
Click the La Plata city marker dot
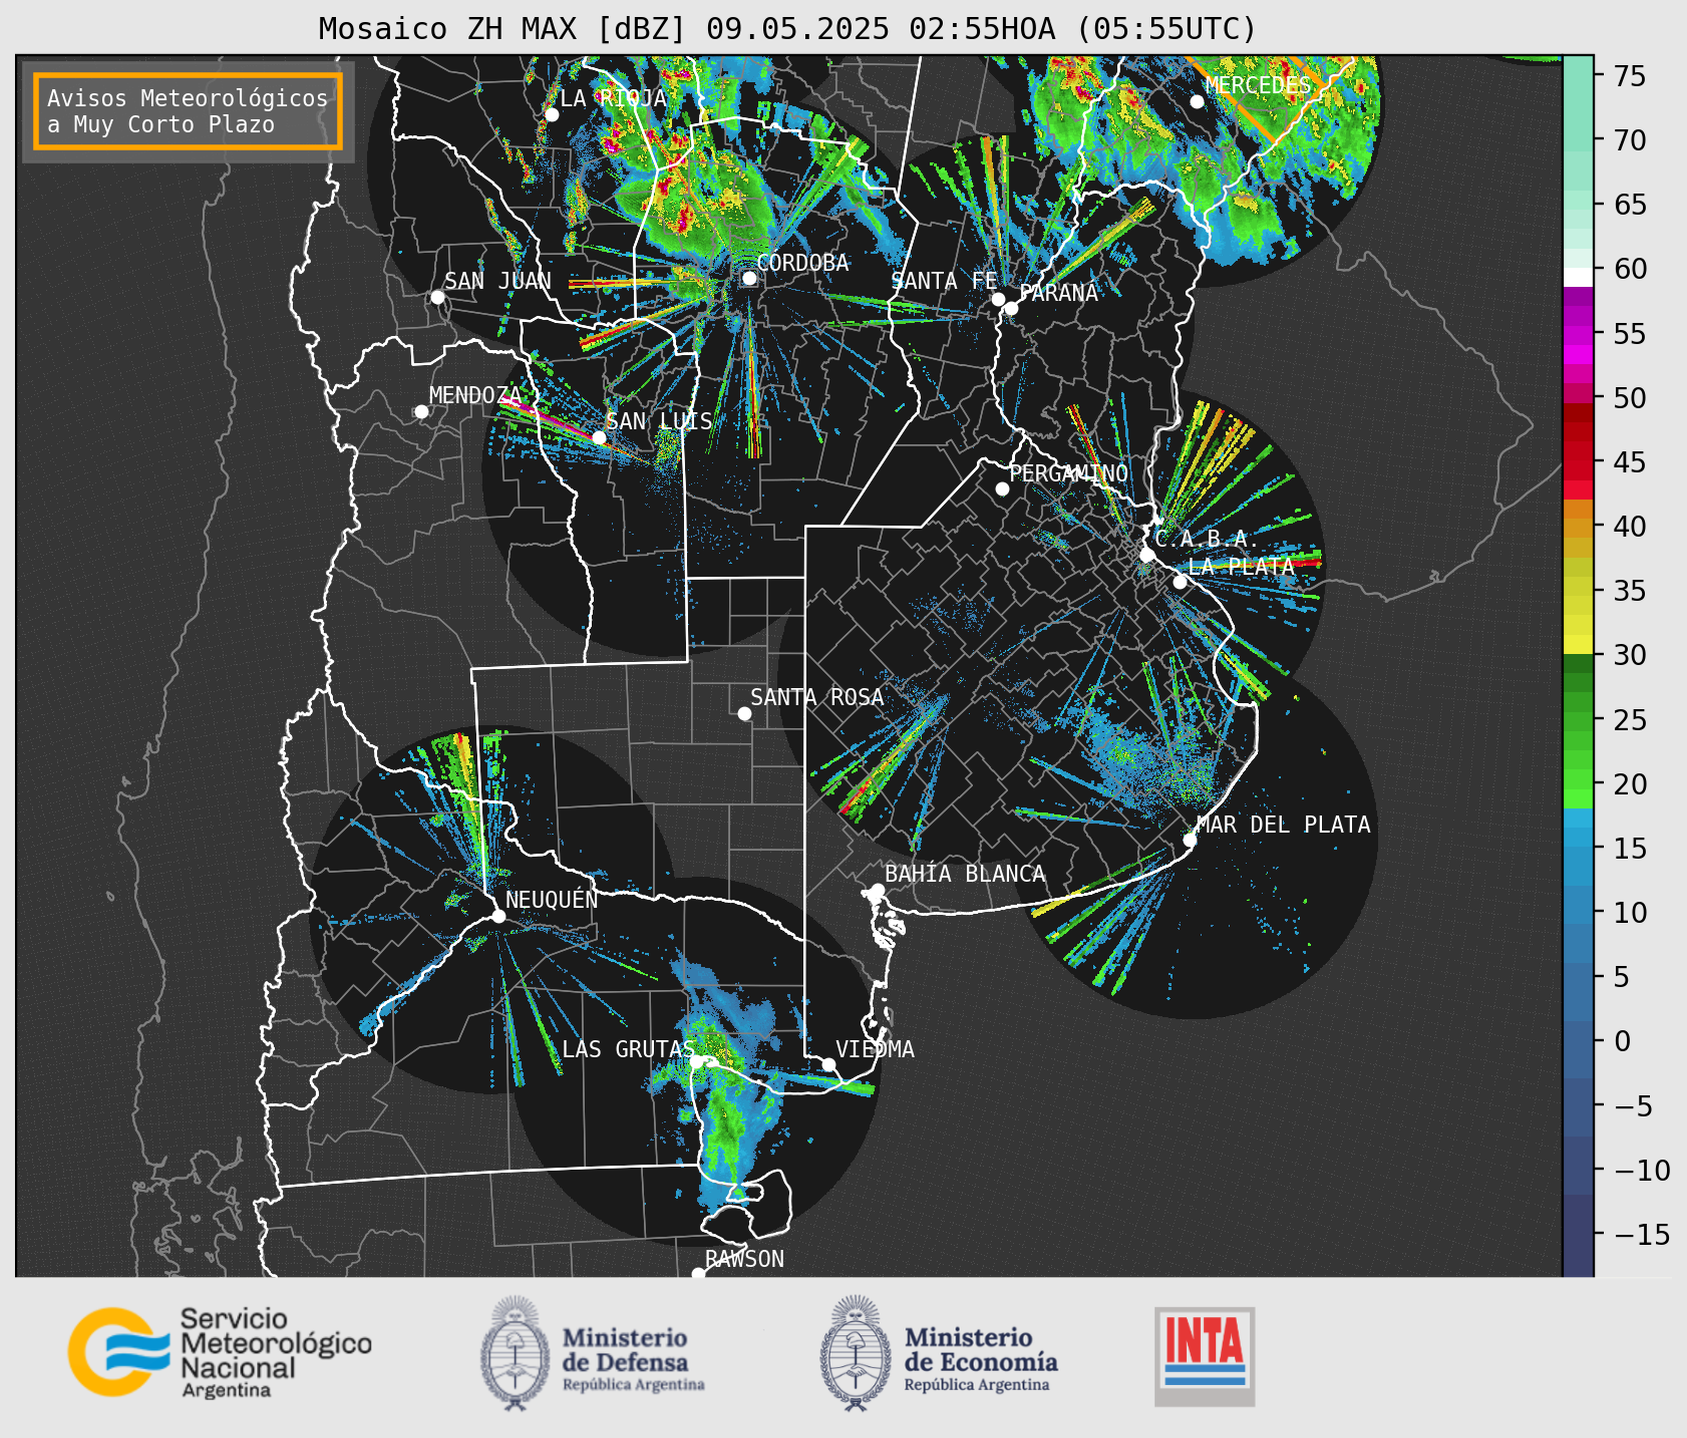point(1180,582)
